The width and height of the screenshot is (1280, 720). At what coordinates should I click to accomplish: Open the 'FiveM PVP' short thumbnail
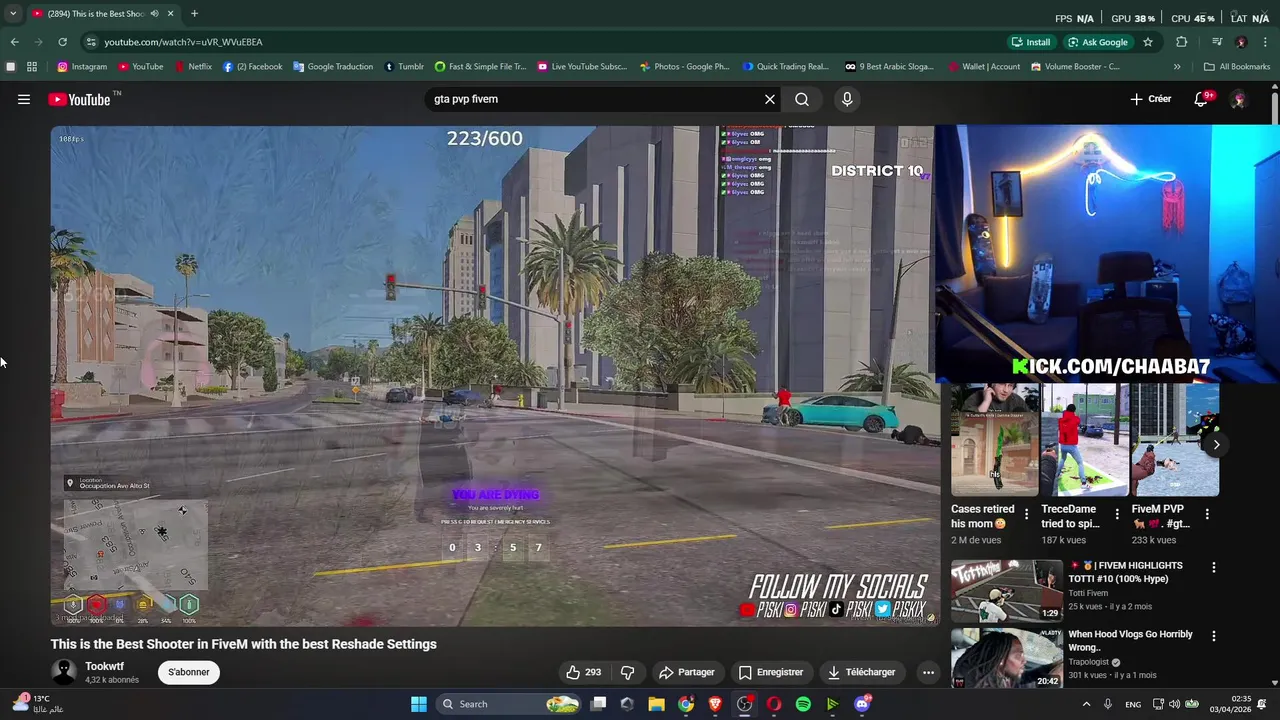[x=1175, y=440]
